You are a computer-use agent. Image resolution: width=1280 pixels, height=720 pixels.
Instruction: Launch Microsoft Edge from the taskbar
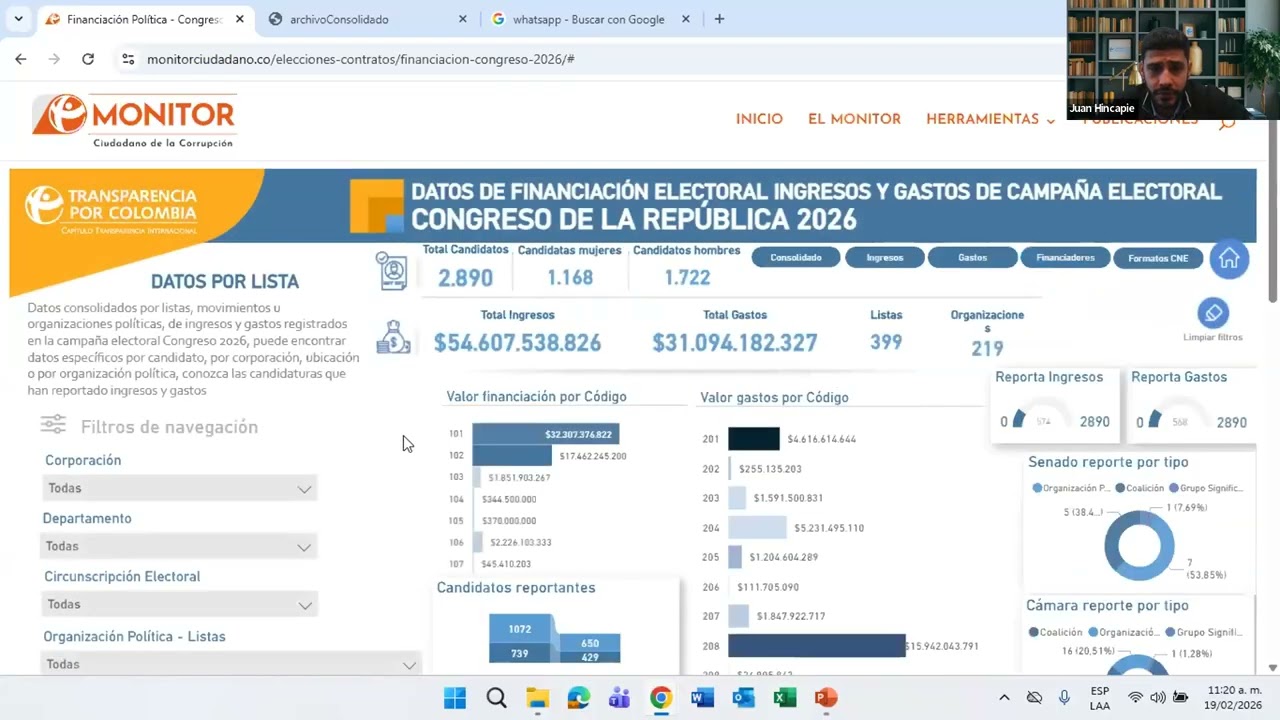pos(579,697)
